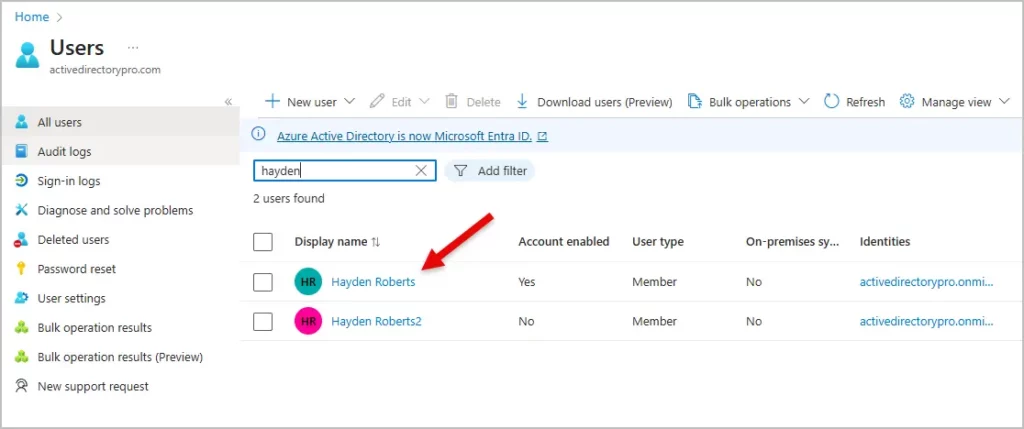Screen dimensions: 1024x429
Task: Click the Sign-in logs icon
Action: [22, 181]
